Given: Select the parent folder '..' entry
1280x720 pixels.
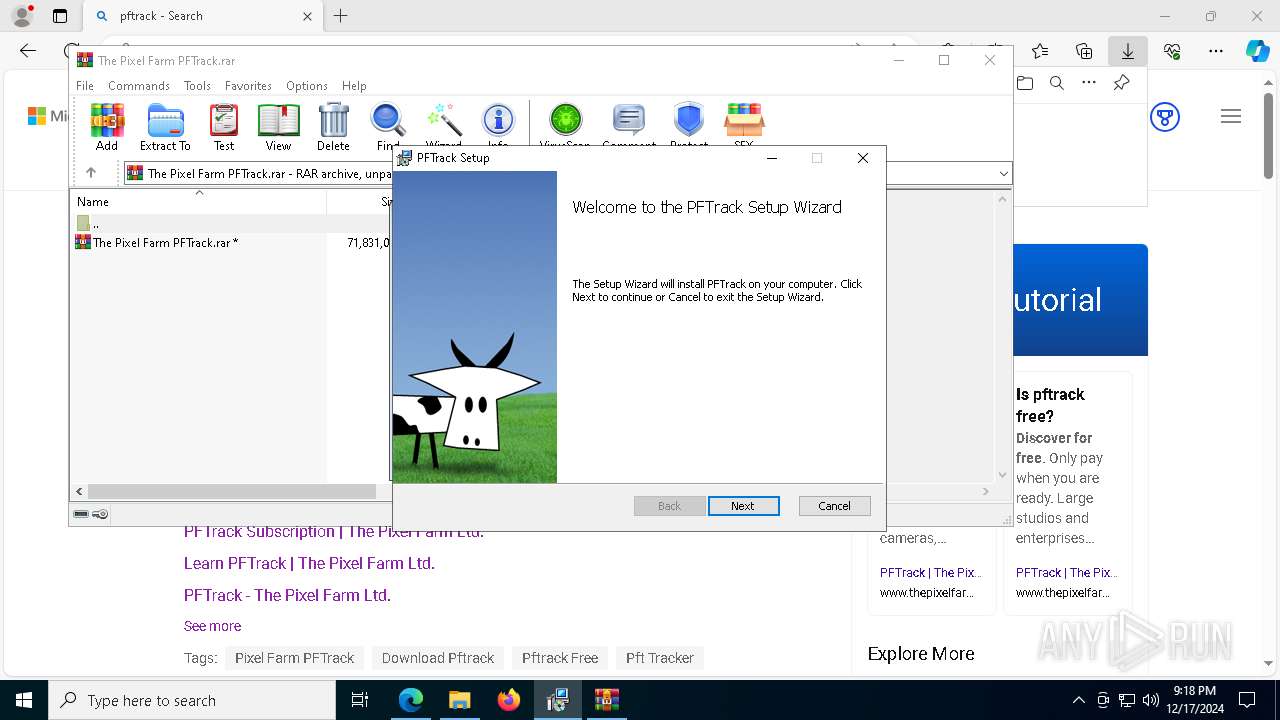Looking at the screenshot, I should pos(230,224).
